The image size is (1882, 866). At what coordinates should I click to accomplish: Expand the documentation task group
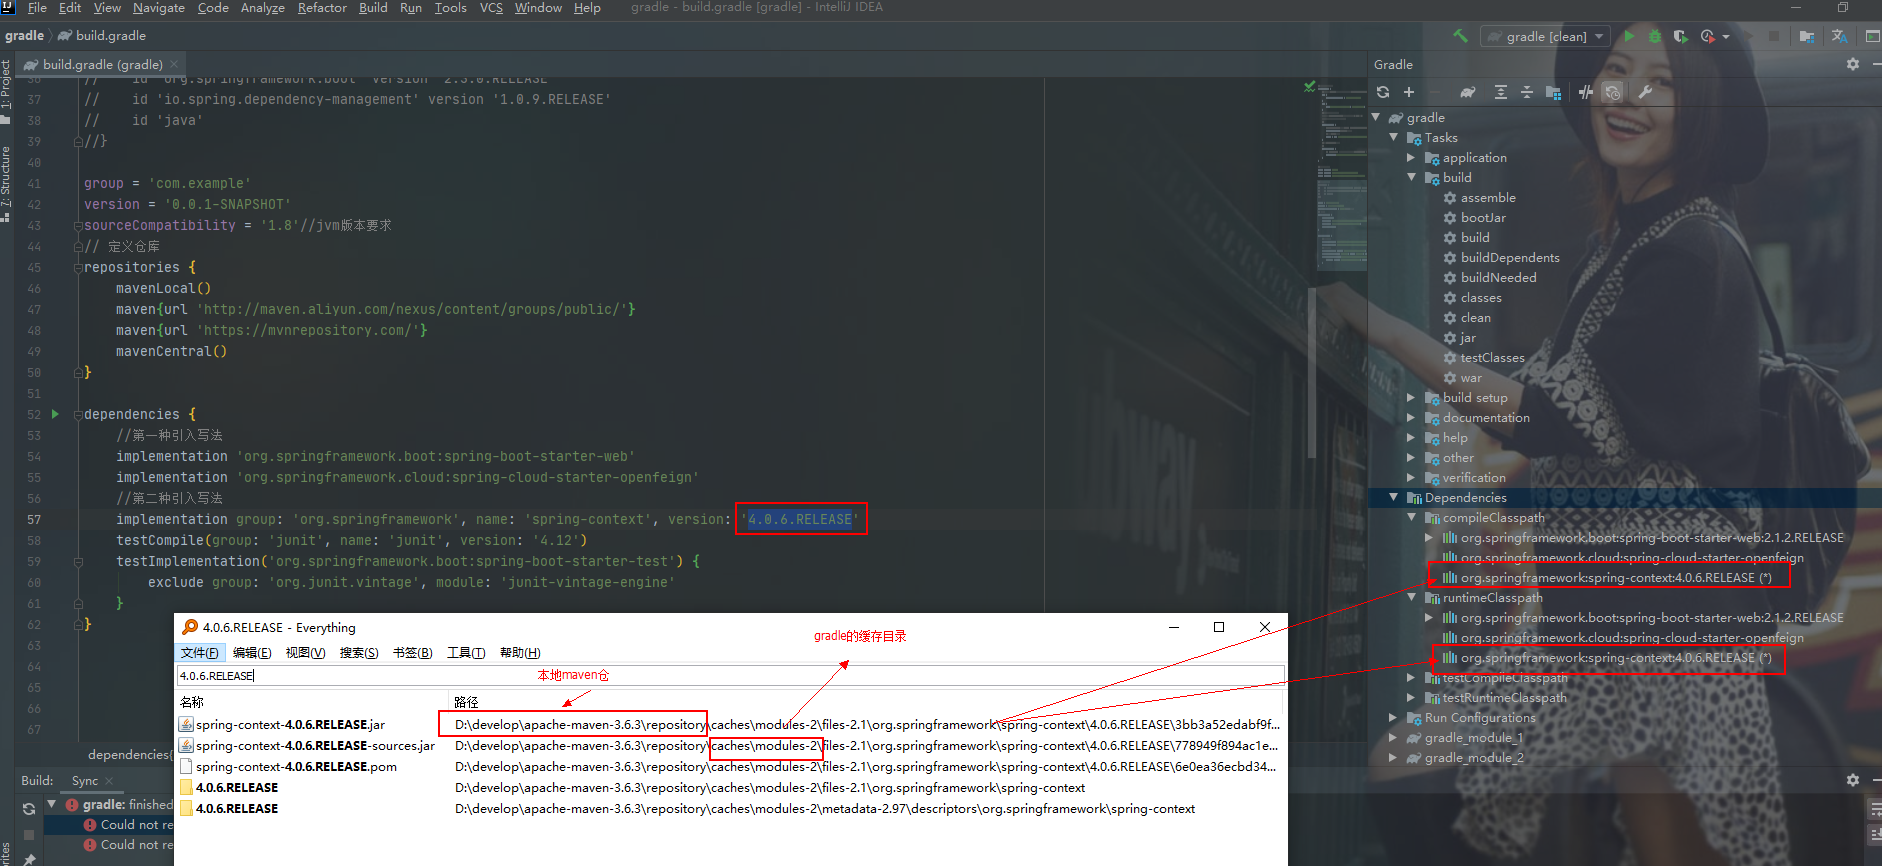[x=1411, y=417]
